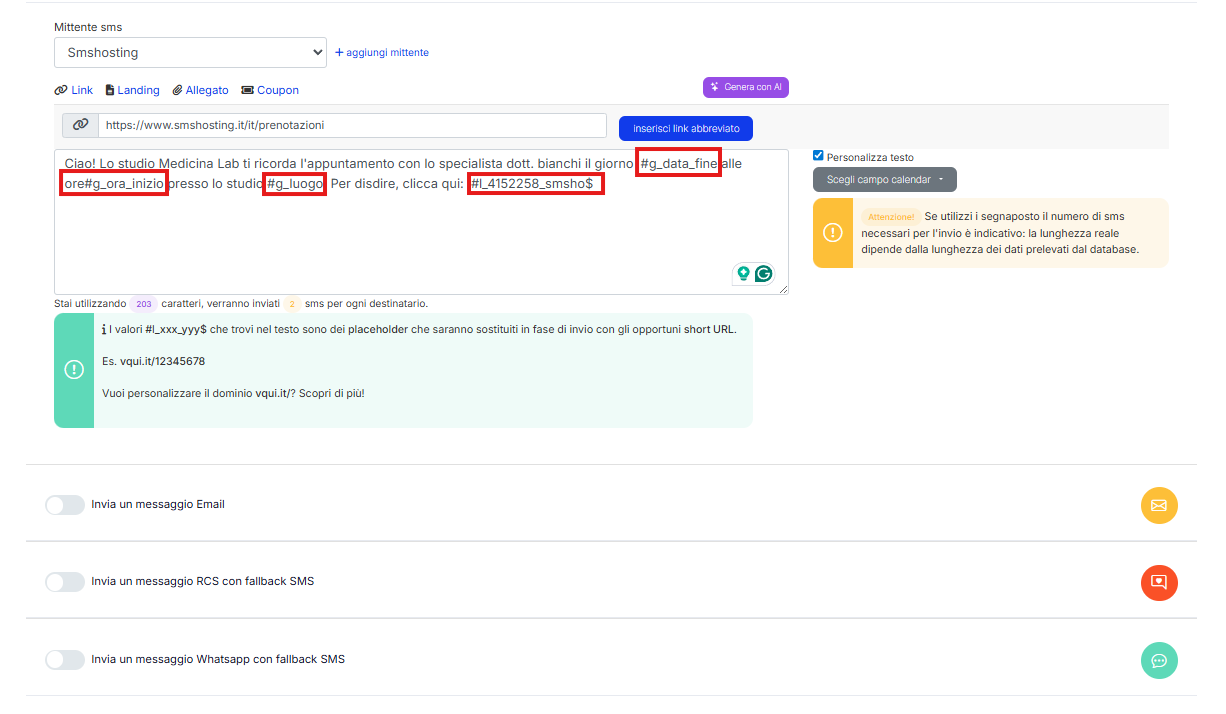Screen dimensions: 1226x714
Task: Click the Mittente sms label
Action: (88, 27)
